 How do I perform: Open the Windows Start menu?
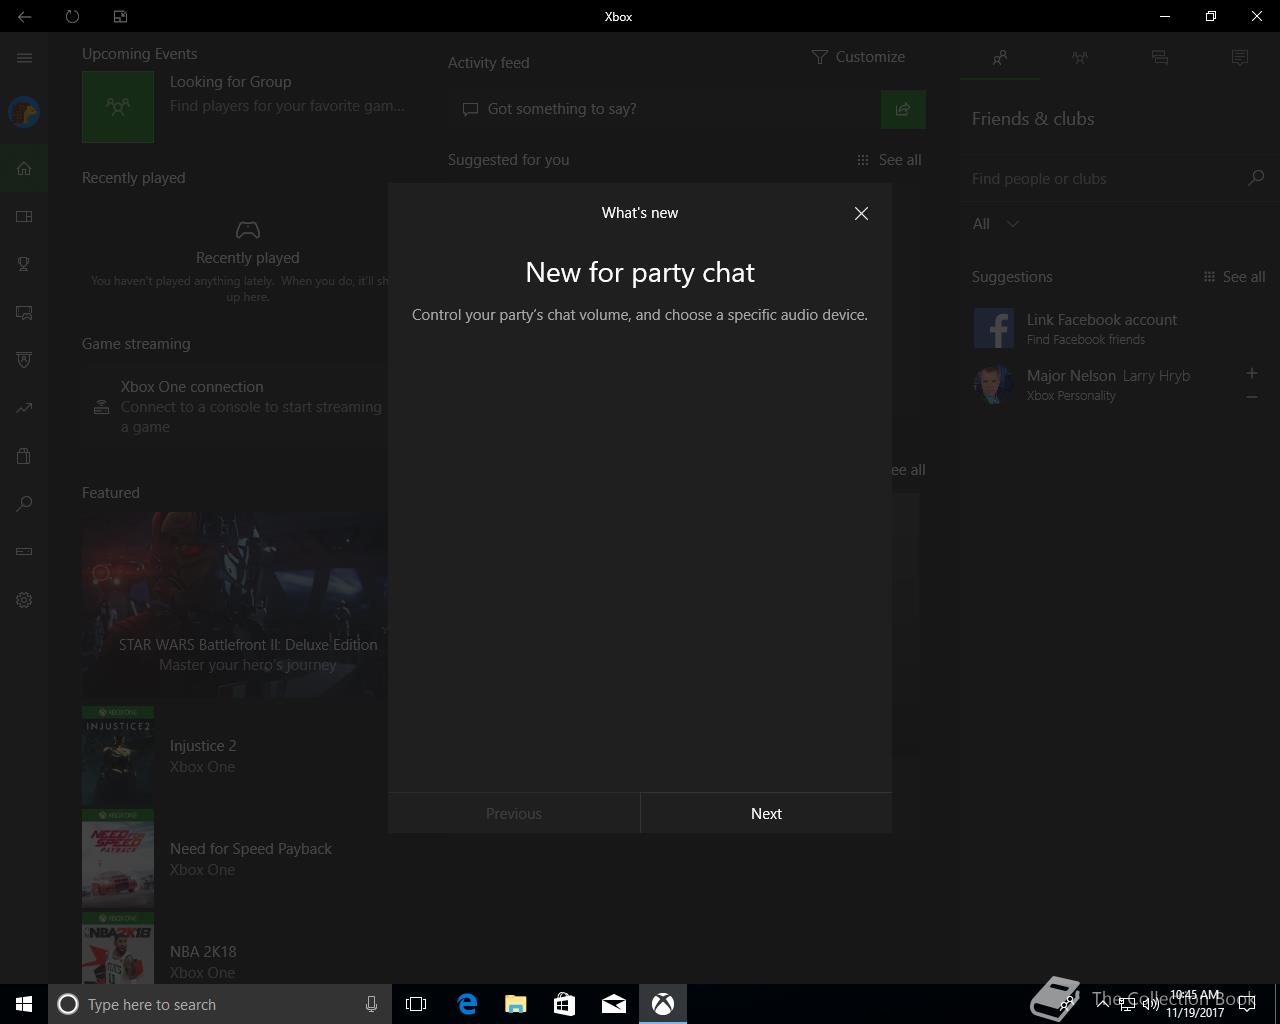pos(24,1004)
